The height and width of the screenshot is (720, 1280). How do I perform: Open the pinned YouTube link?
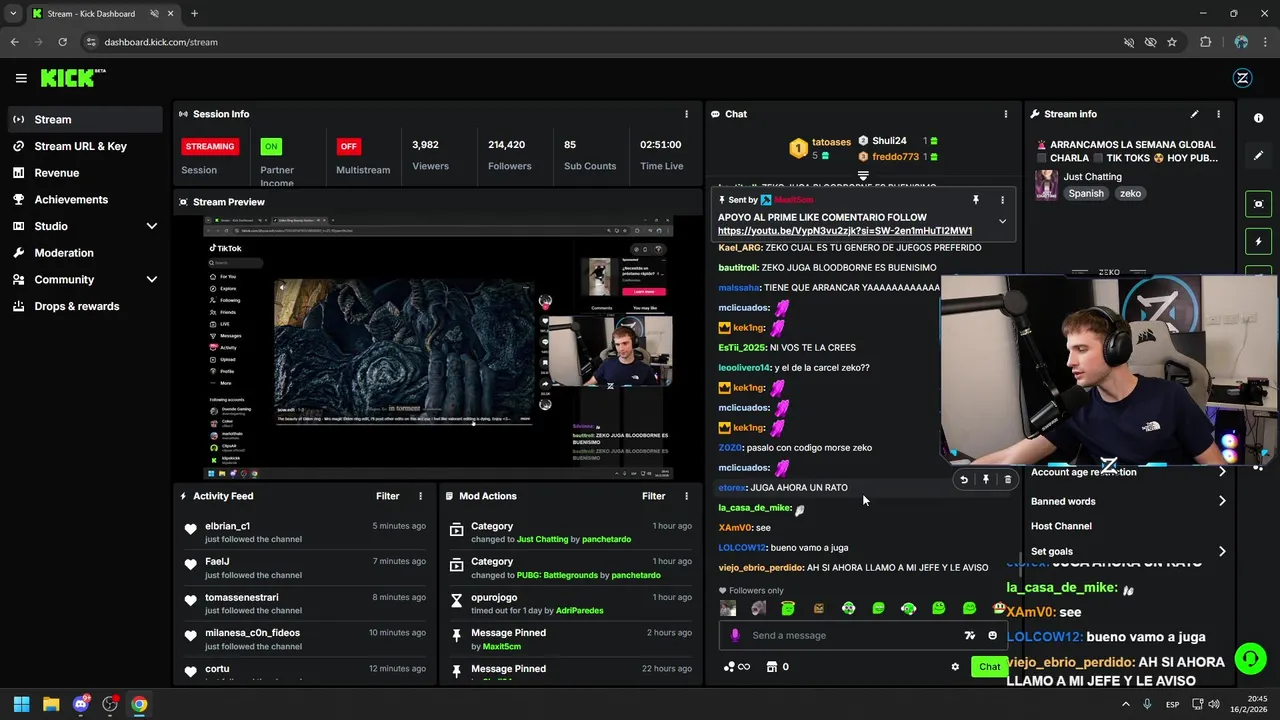845,231
